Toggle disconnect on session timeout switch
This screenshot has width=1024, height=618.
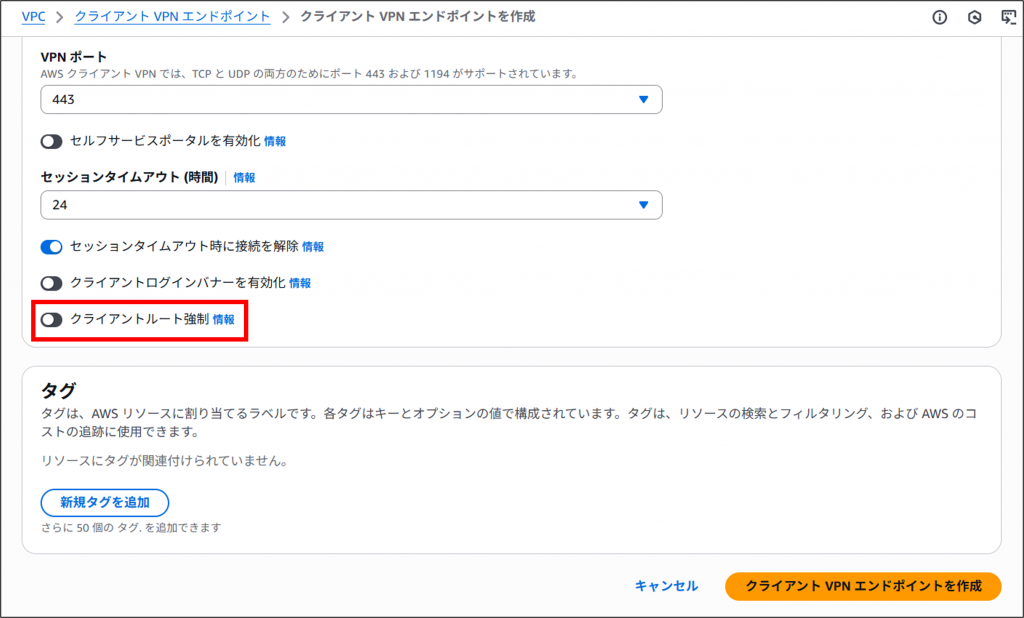(x=52, y=246)
